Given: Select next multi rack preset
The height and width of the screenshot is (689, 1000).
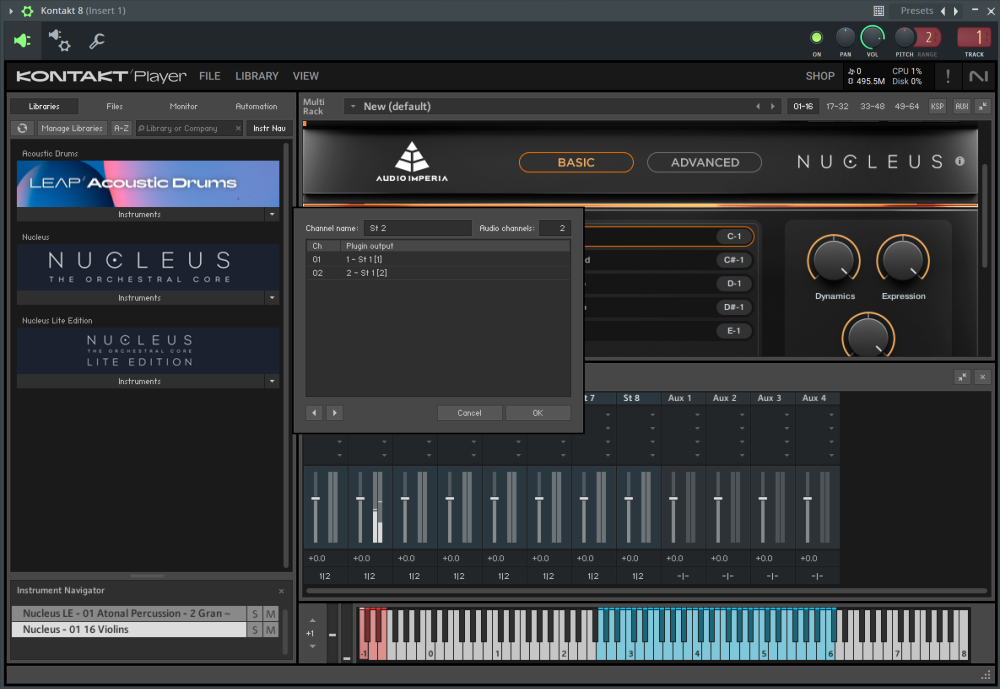Looking at the screenshot, I should point(772,107).
